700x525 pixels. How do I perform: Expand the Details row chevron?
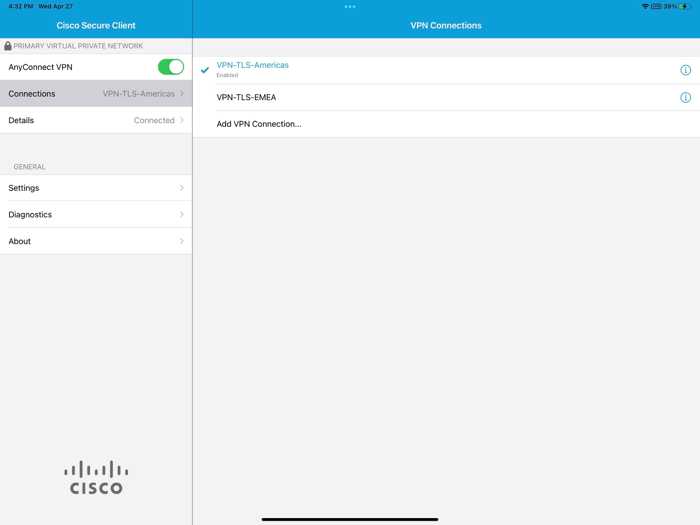(x=182, y=120)
